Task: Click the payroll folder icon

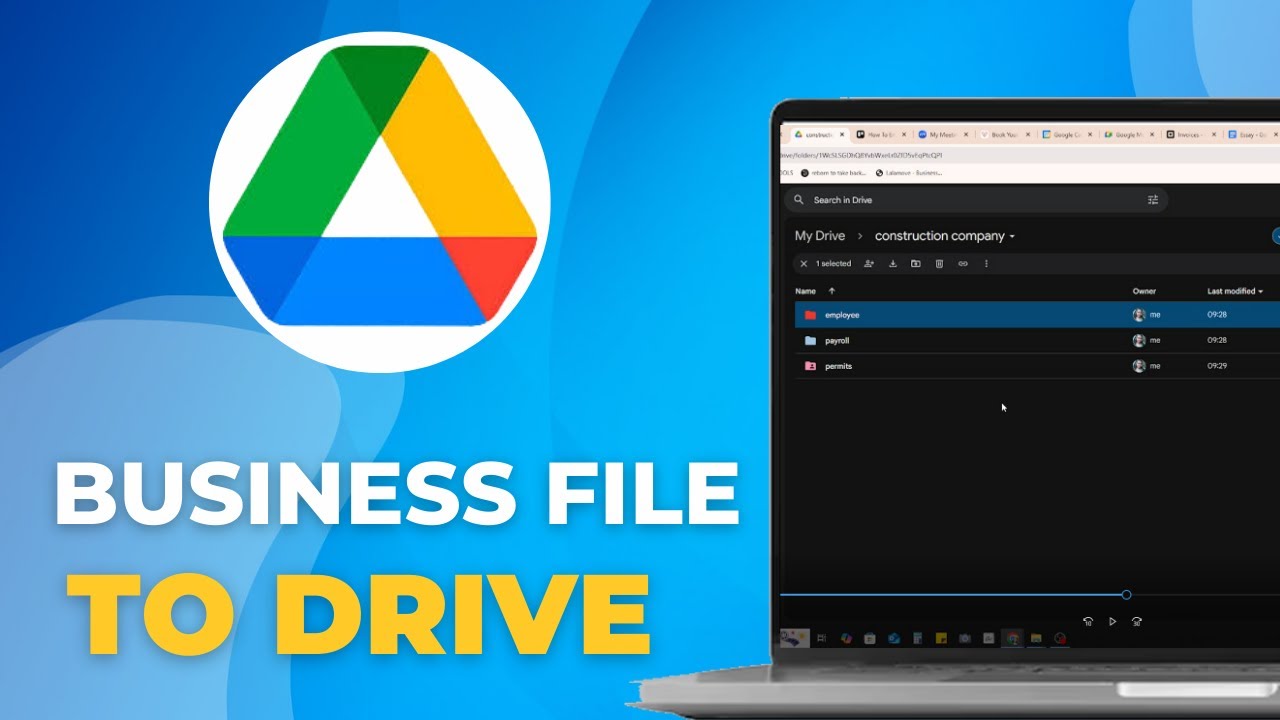Action: click(810, 341)
